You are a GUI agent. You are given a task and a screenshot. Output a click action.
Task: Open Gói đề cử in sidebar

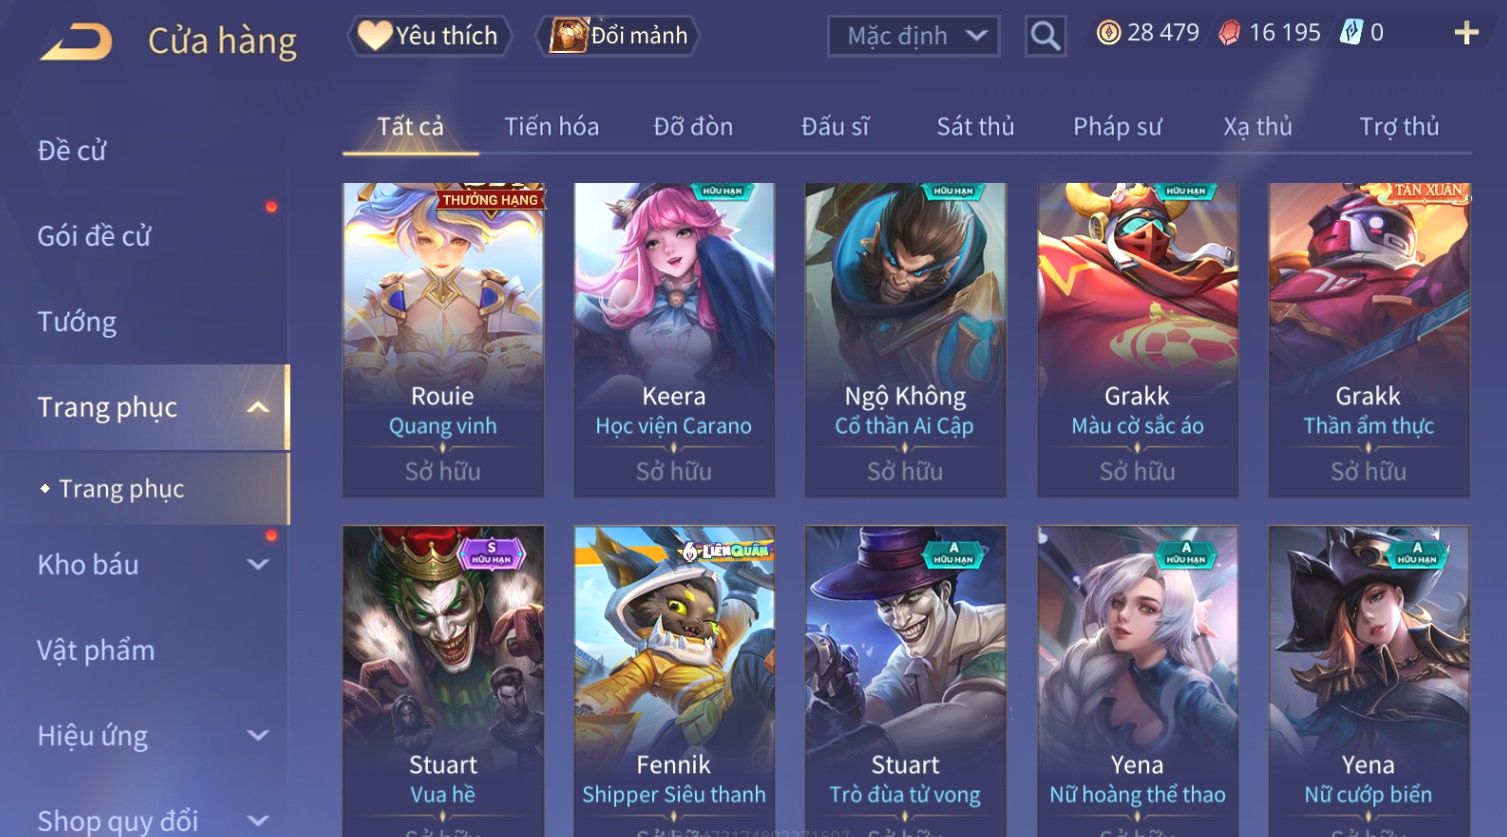click(x=94, y=237)
